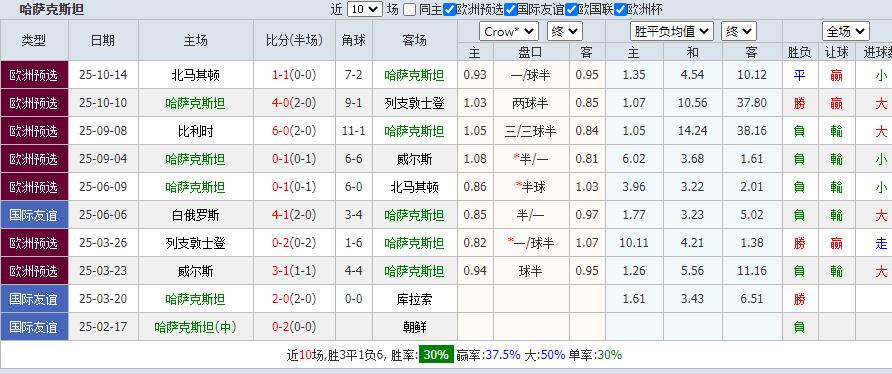
Task: Click the 0-2(0-2) score
Action: tap(294, 244)
